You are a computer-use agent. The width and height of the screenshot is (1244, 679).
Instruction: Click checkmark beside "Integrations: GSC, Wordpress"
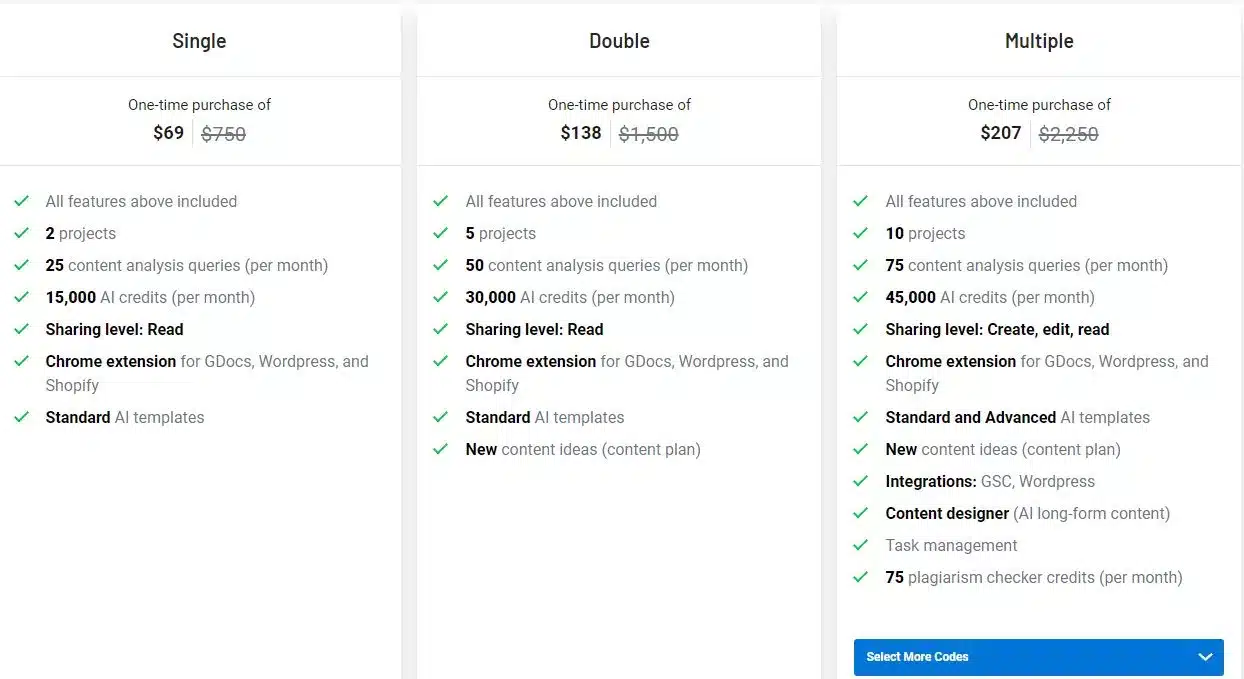[861, 481]
